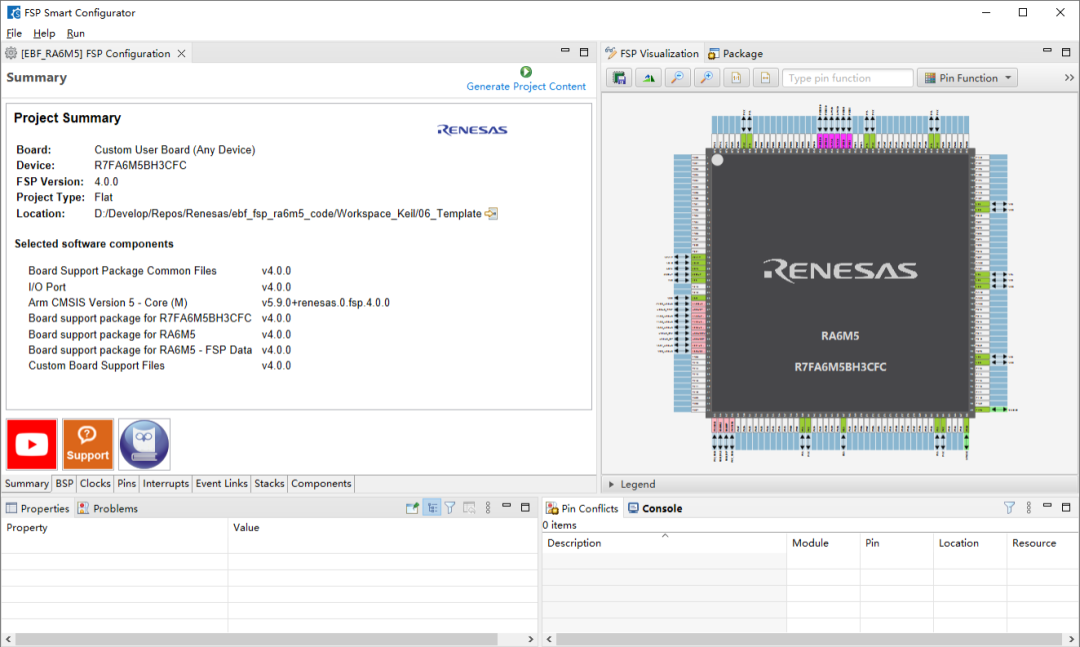Open the Pin Function dropdown
This screenshot has height=647, width=1080.
pyautogui.click(x=968, y=78)
